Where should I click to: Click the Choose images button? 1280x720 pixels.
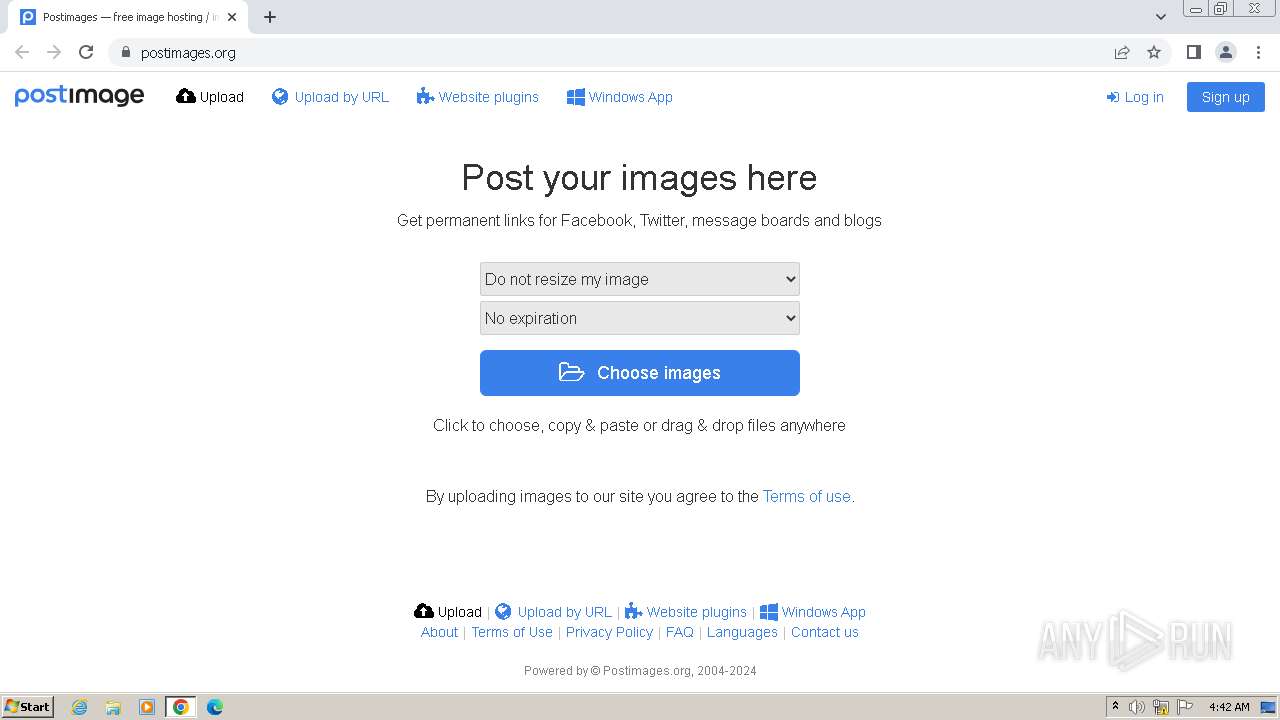640,373
